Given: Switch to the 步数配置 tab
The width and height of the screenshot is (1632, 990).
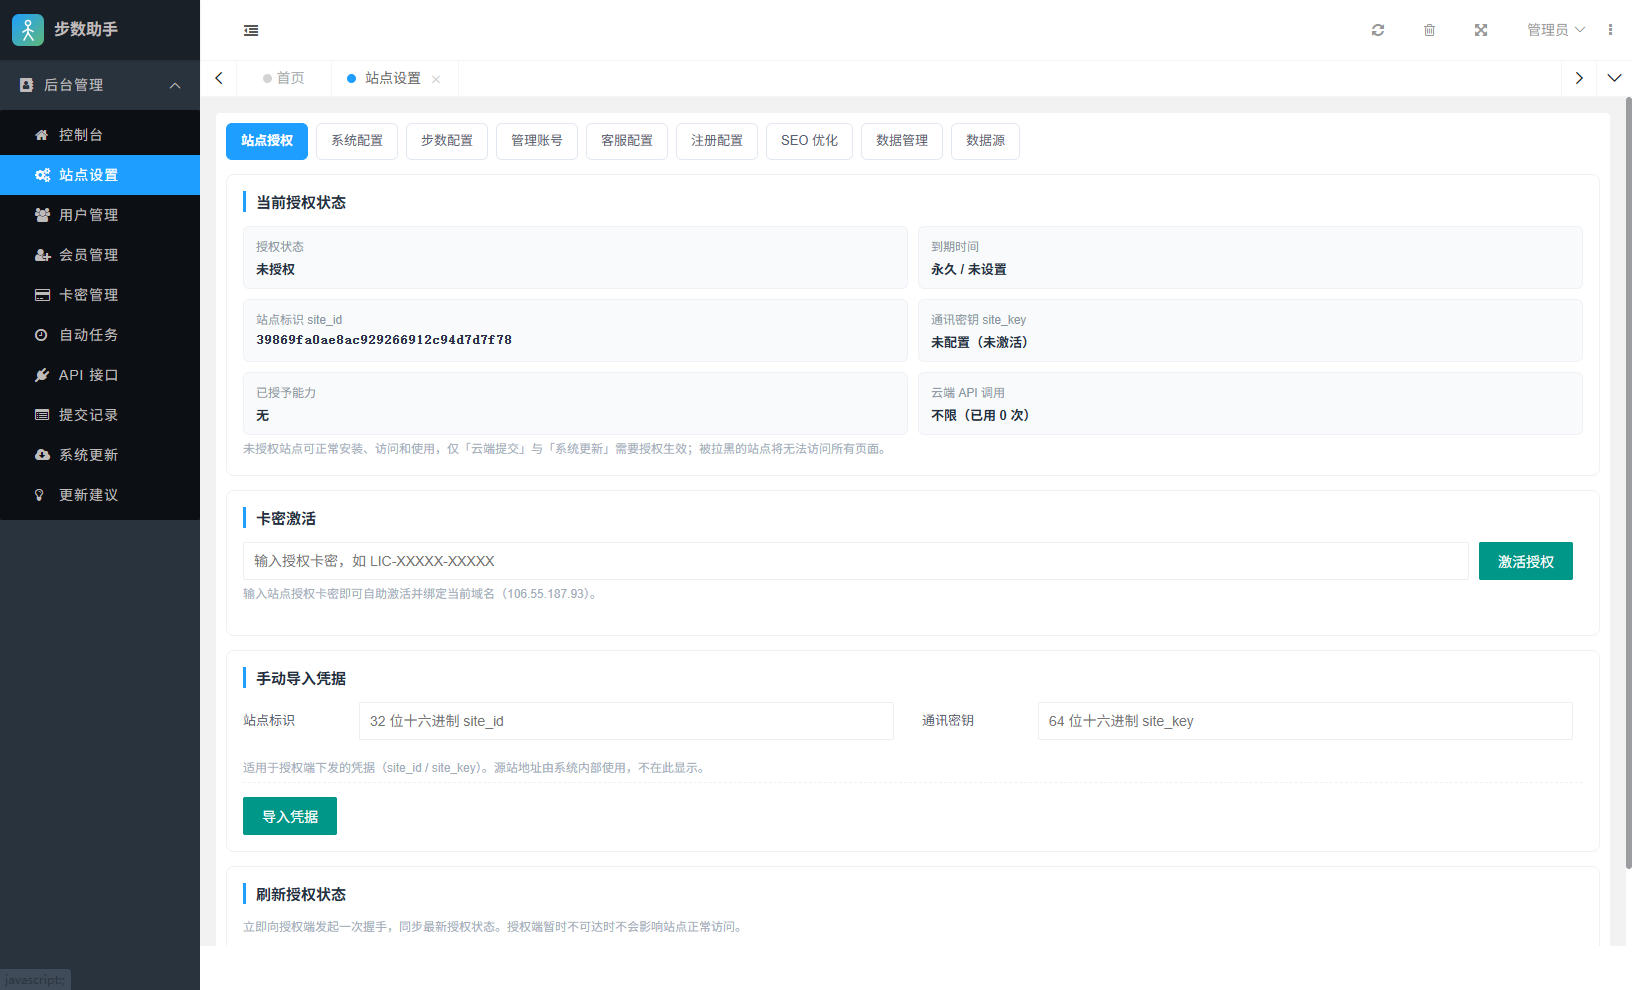Looking at the screenshot, I should [447, 141].
